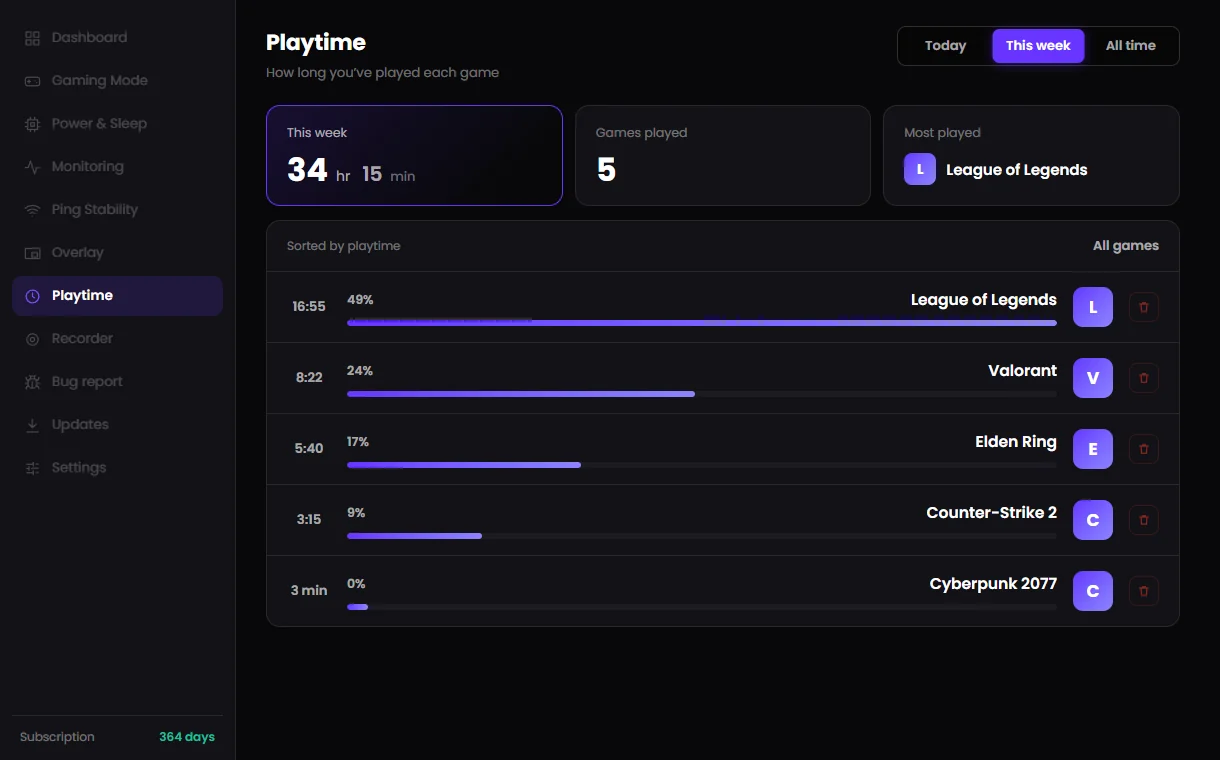
Task: Open the Updates section
Action: click(x=117, y=425)
